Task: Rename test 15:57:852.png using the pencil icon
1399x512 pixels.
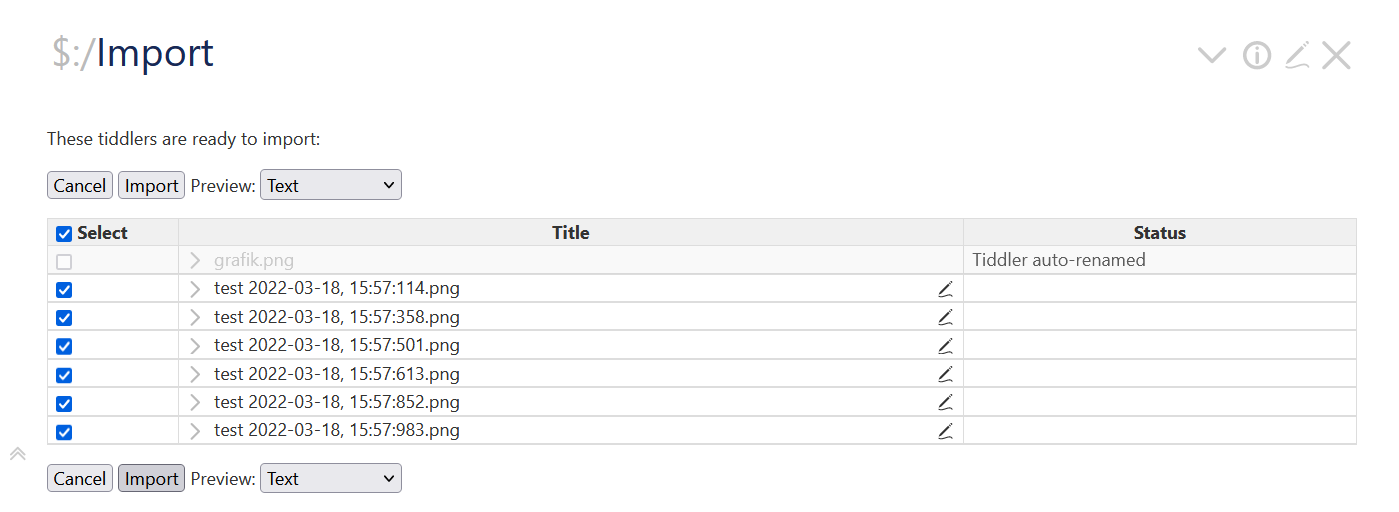Action: pos(945,403)
